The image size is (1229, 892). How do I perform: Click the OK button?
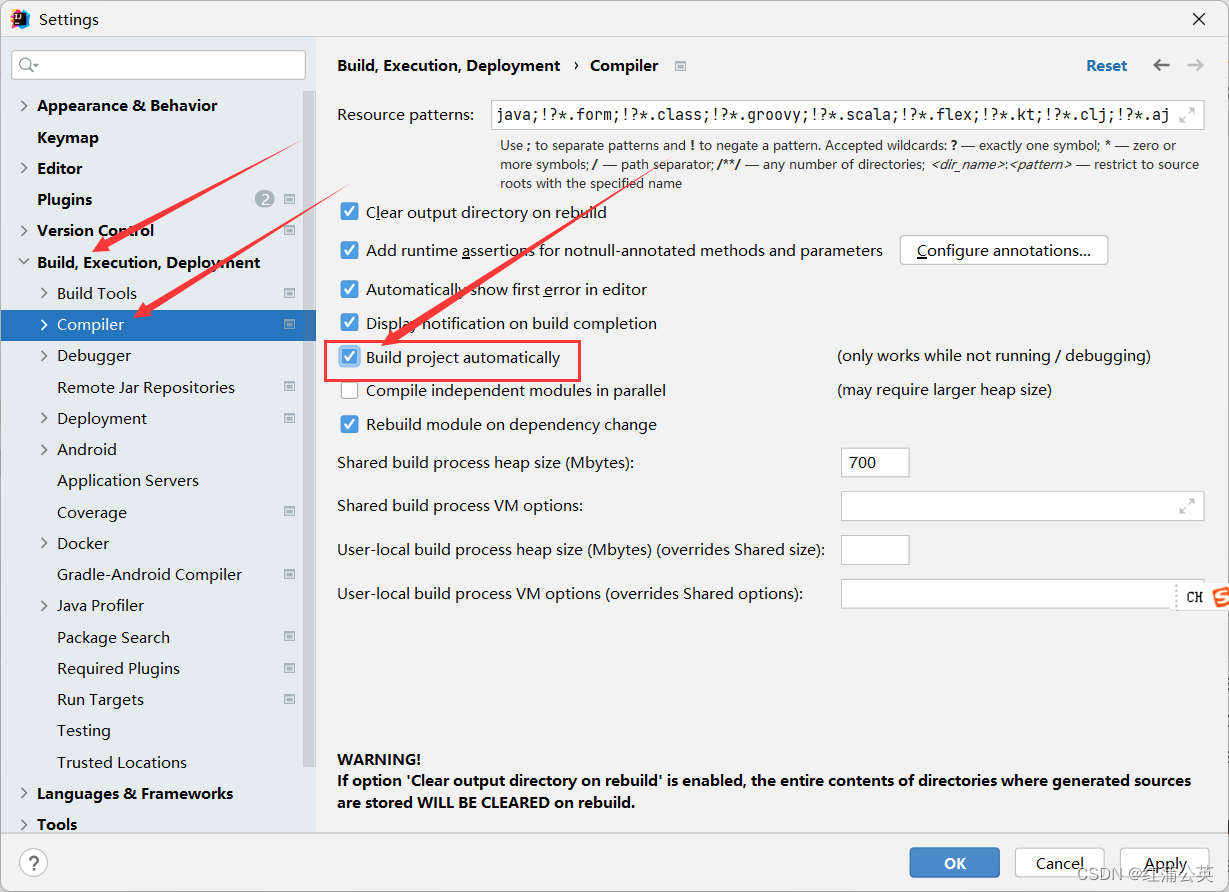(x=955, y=863)
